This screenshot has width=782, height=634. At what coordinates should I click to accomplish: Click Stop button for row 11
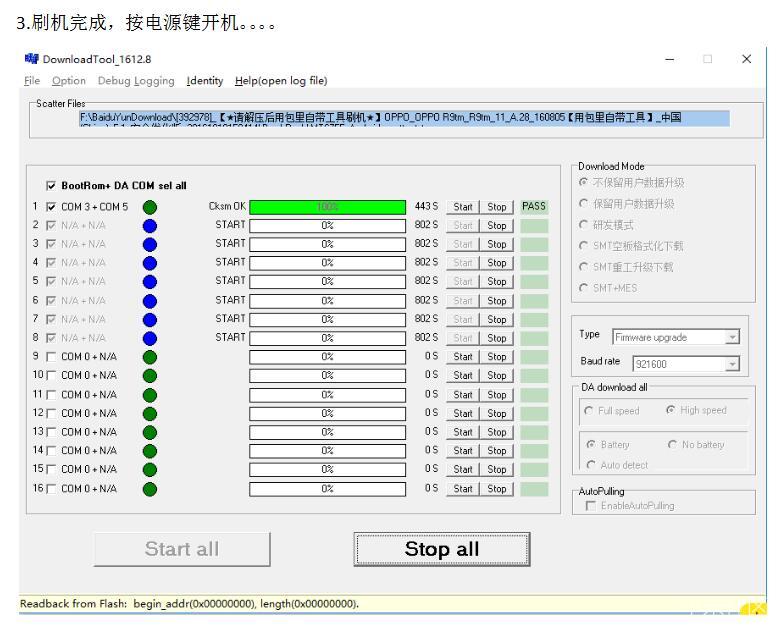point(497,395)
